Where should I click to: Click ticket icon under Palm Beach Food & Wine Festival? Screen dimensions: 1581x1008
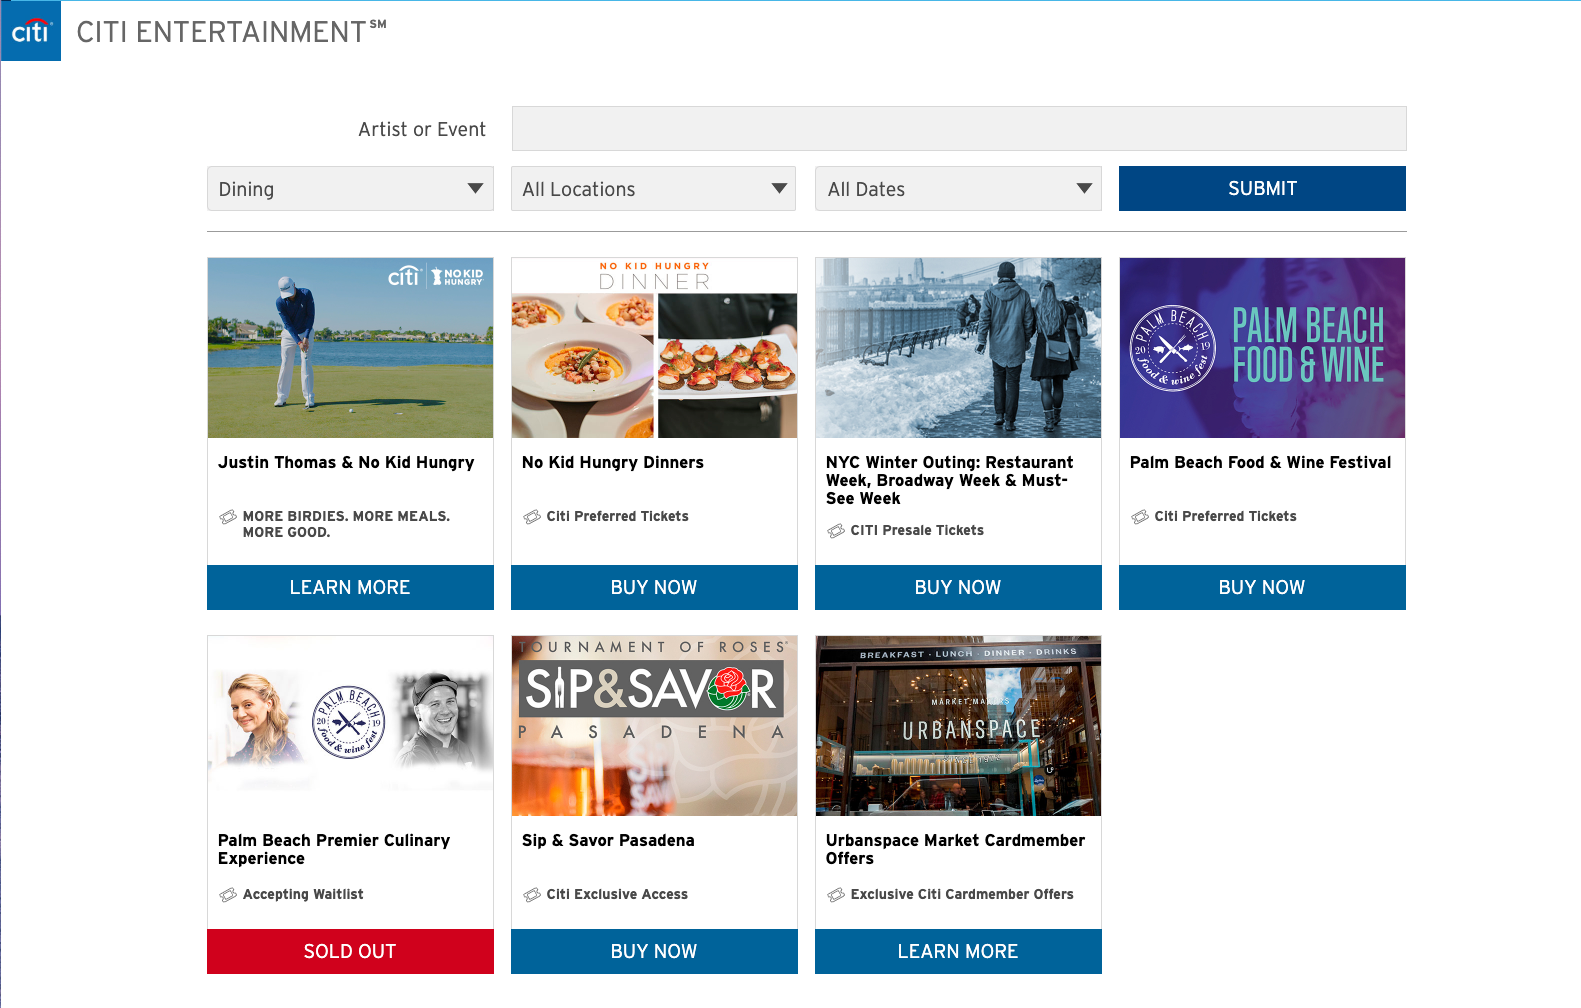tap(1140, 517)
